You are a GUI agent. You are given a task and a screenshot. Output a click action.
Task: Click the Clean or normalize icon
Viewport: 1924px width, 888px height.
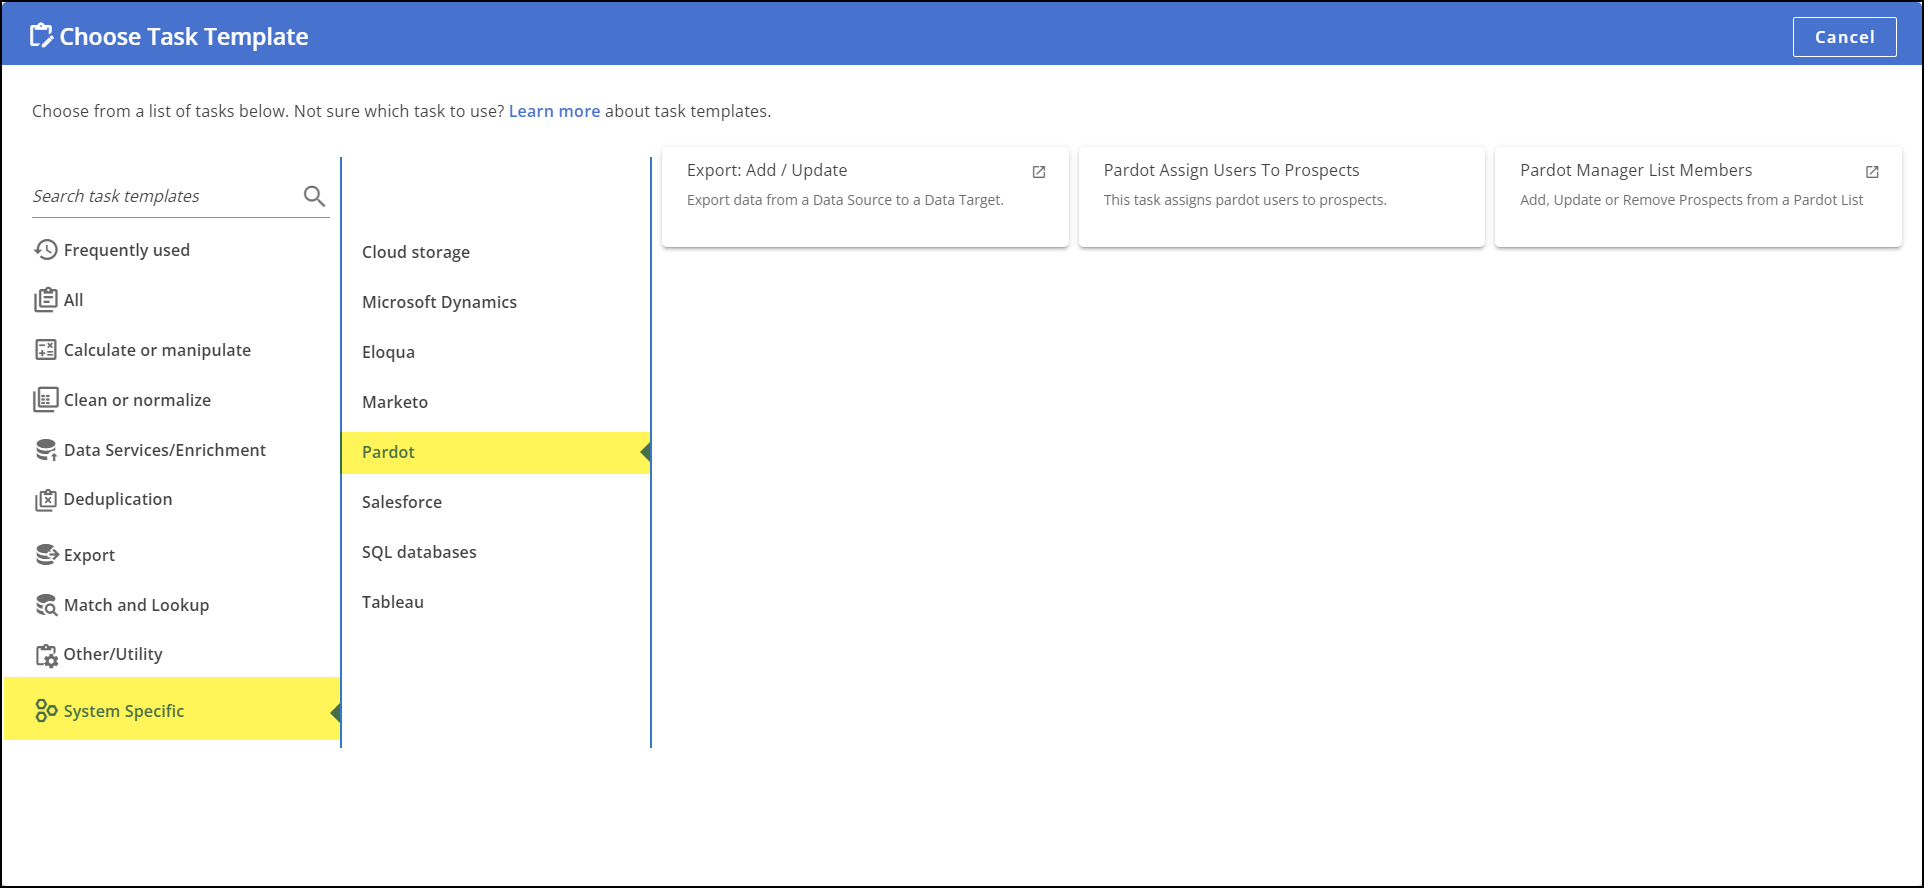[x=46, y=400]
